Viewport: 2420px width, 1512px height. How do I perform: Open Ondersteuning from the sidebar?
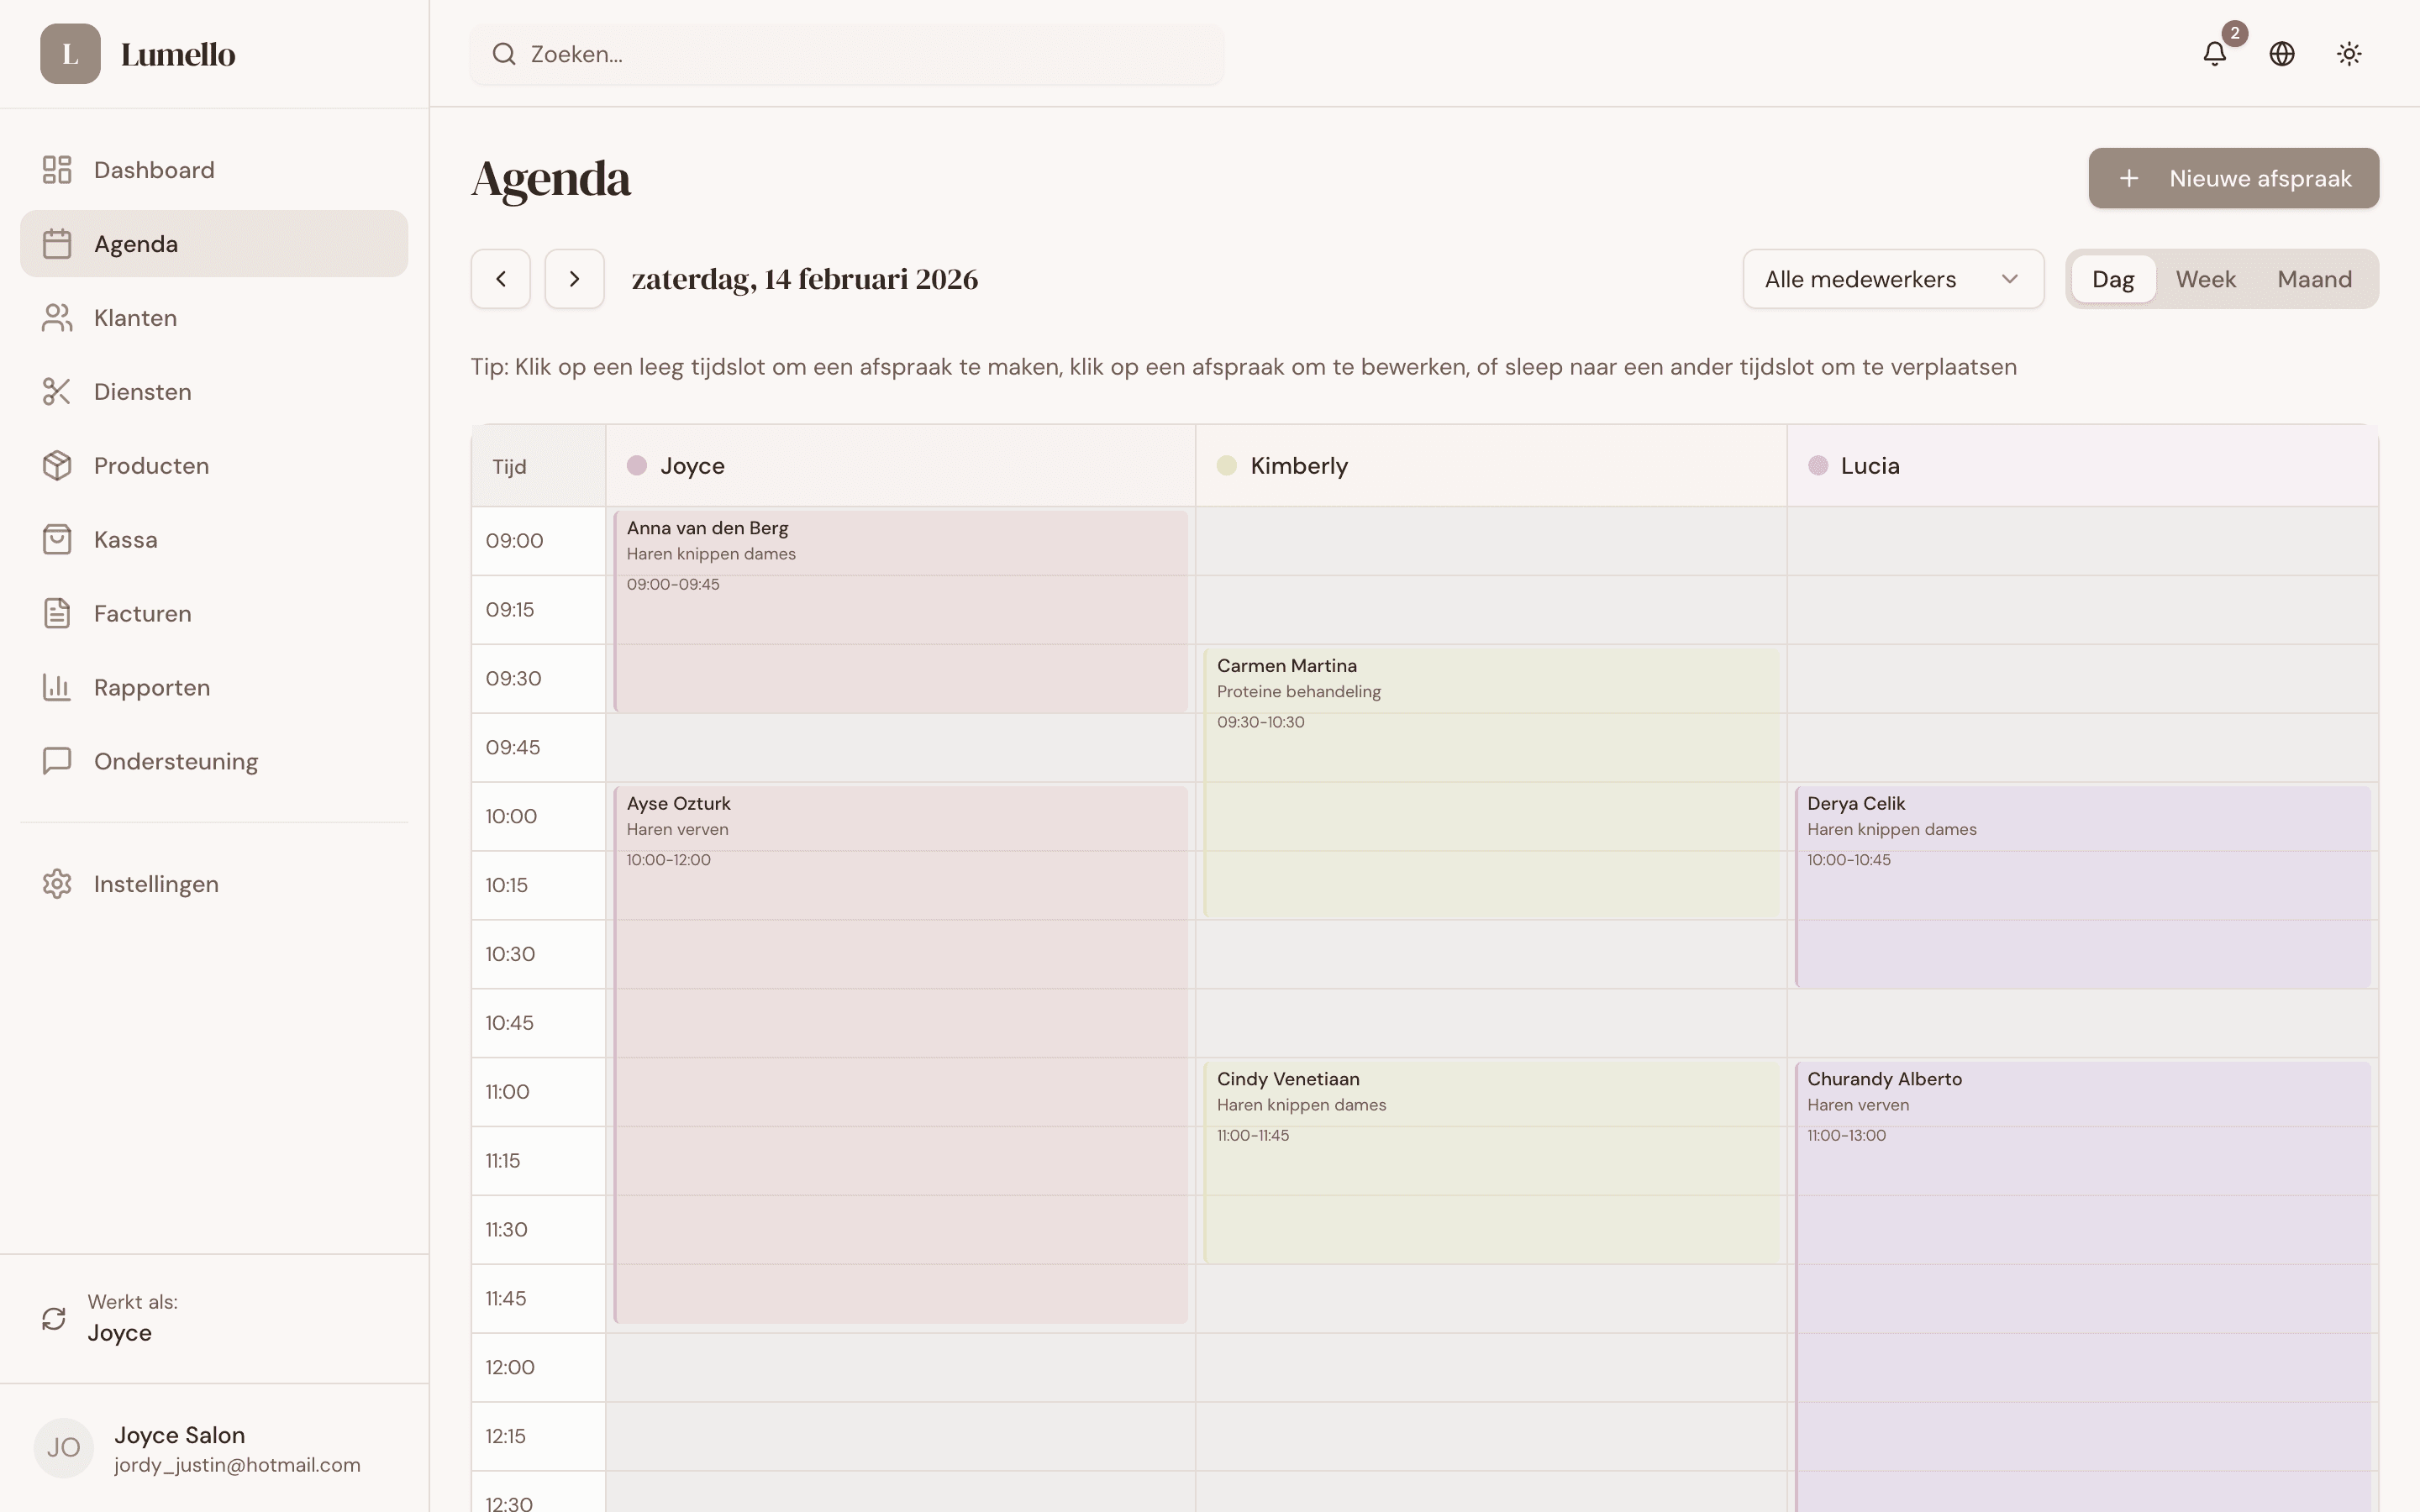click(x=176, y=761)
